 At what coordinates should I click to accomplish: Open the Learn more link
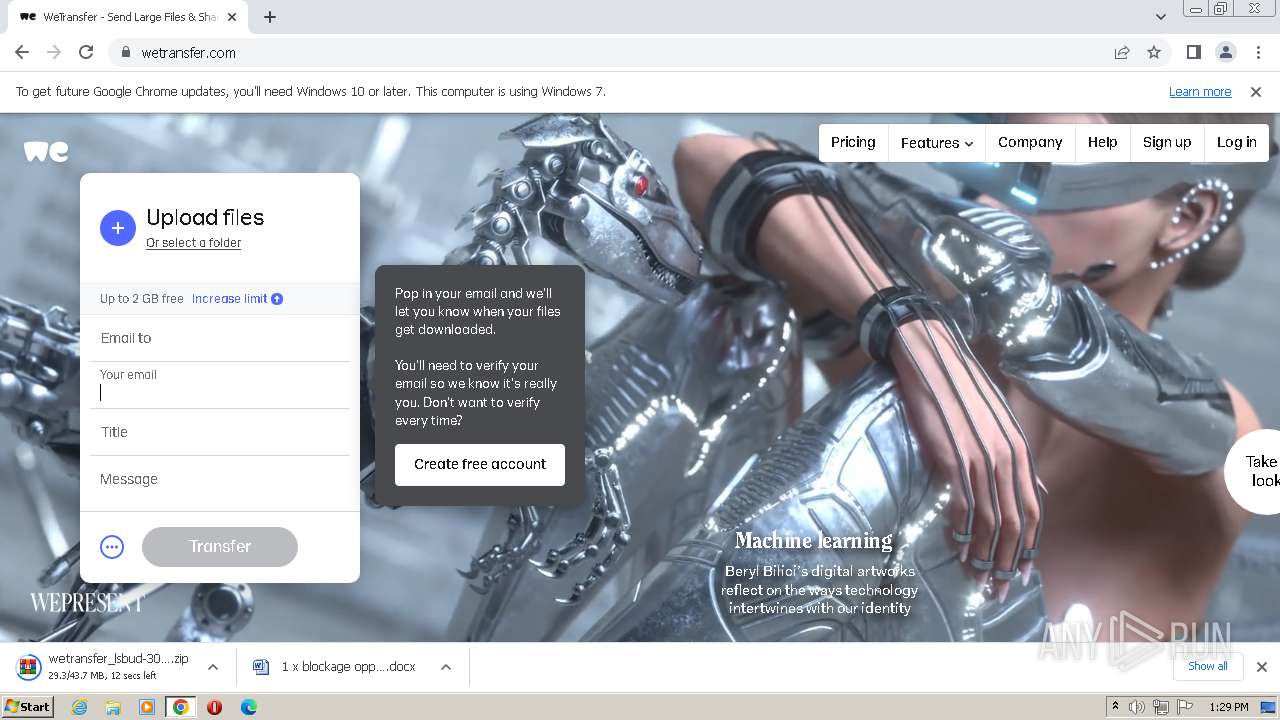[x=1200, y=92]
